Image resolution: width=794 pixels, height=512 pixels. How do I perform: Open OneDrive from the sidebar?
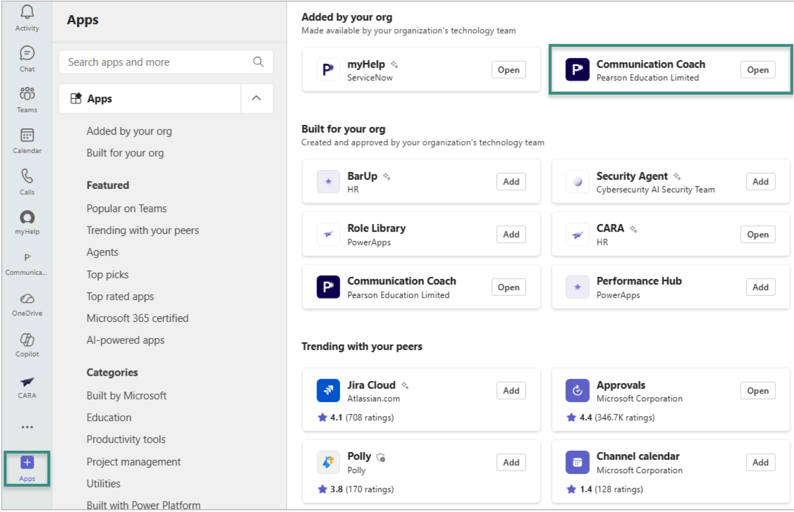tap(27, 304)
